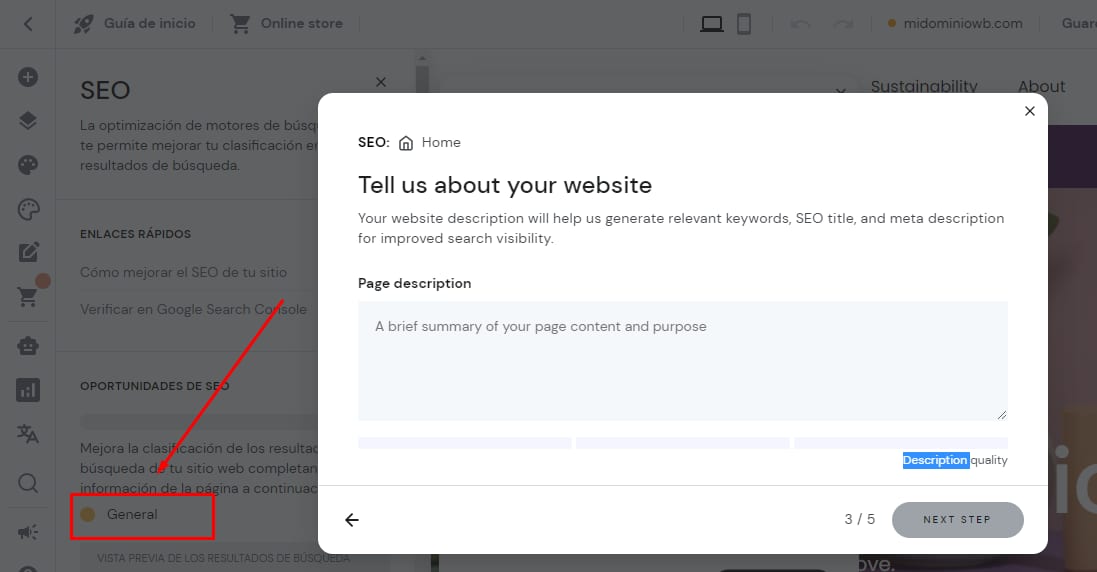
Task: Click the SEO magnifier icon in sidebar
Action: [28, 483]
